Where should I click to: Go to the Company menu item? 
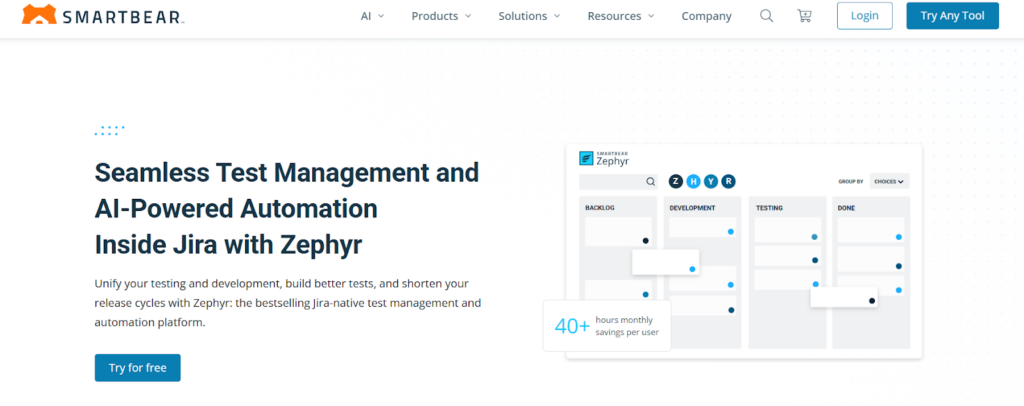pyautogui.click(x=706, y=16)
